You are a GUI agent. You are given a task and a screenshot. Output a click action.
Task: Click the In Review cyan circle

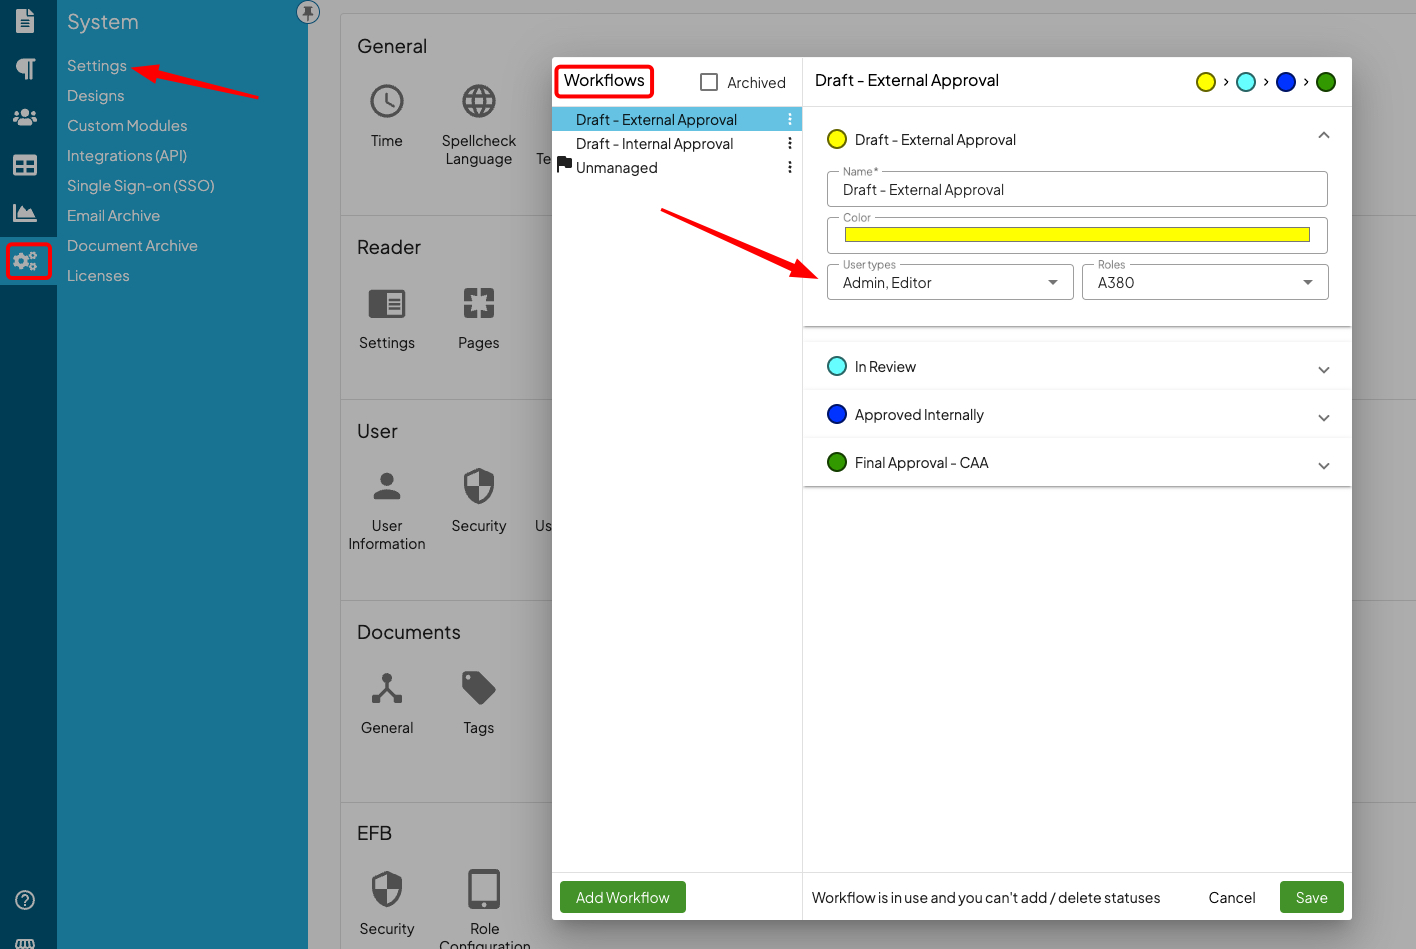(x=837, y=366)
